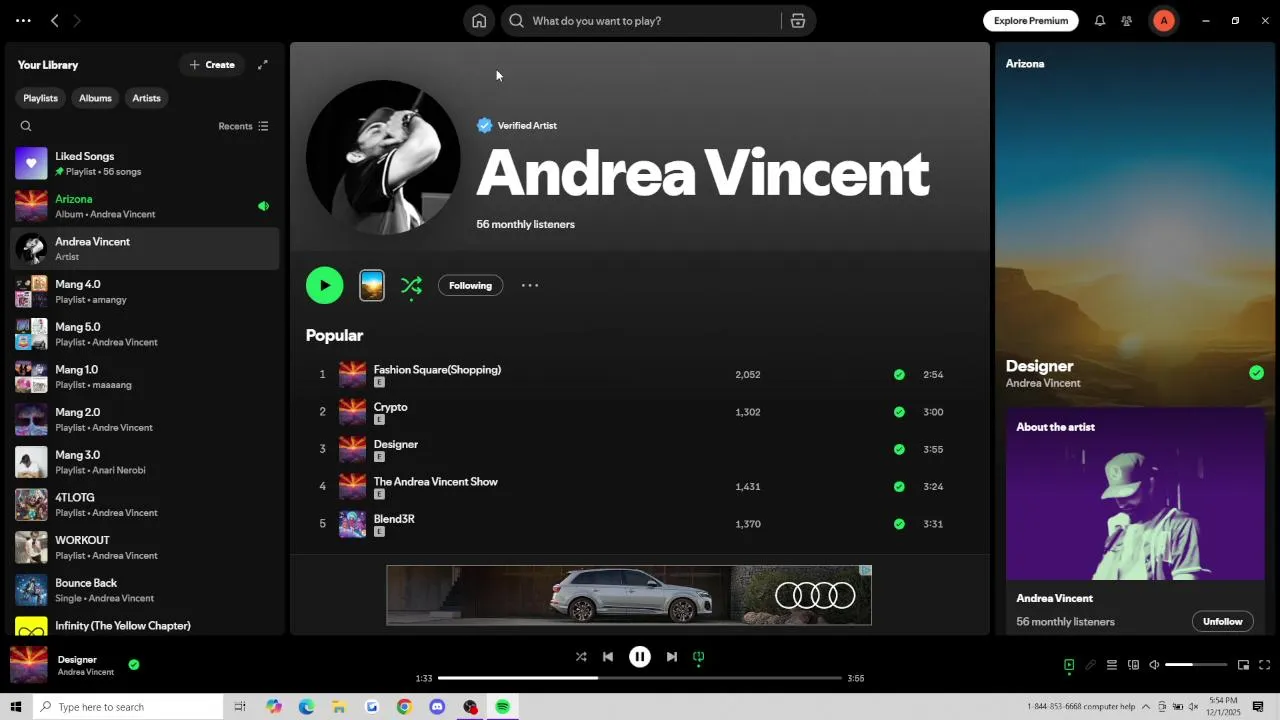The width and height of the screenshot is (1280, 720).
Task: Play Andrea Vincent with green play button
Action: (x=324, y=285)
